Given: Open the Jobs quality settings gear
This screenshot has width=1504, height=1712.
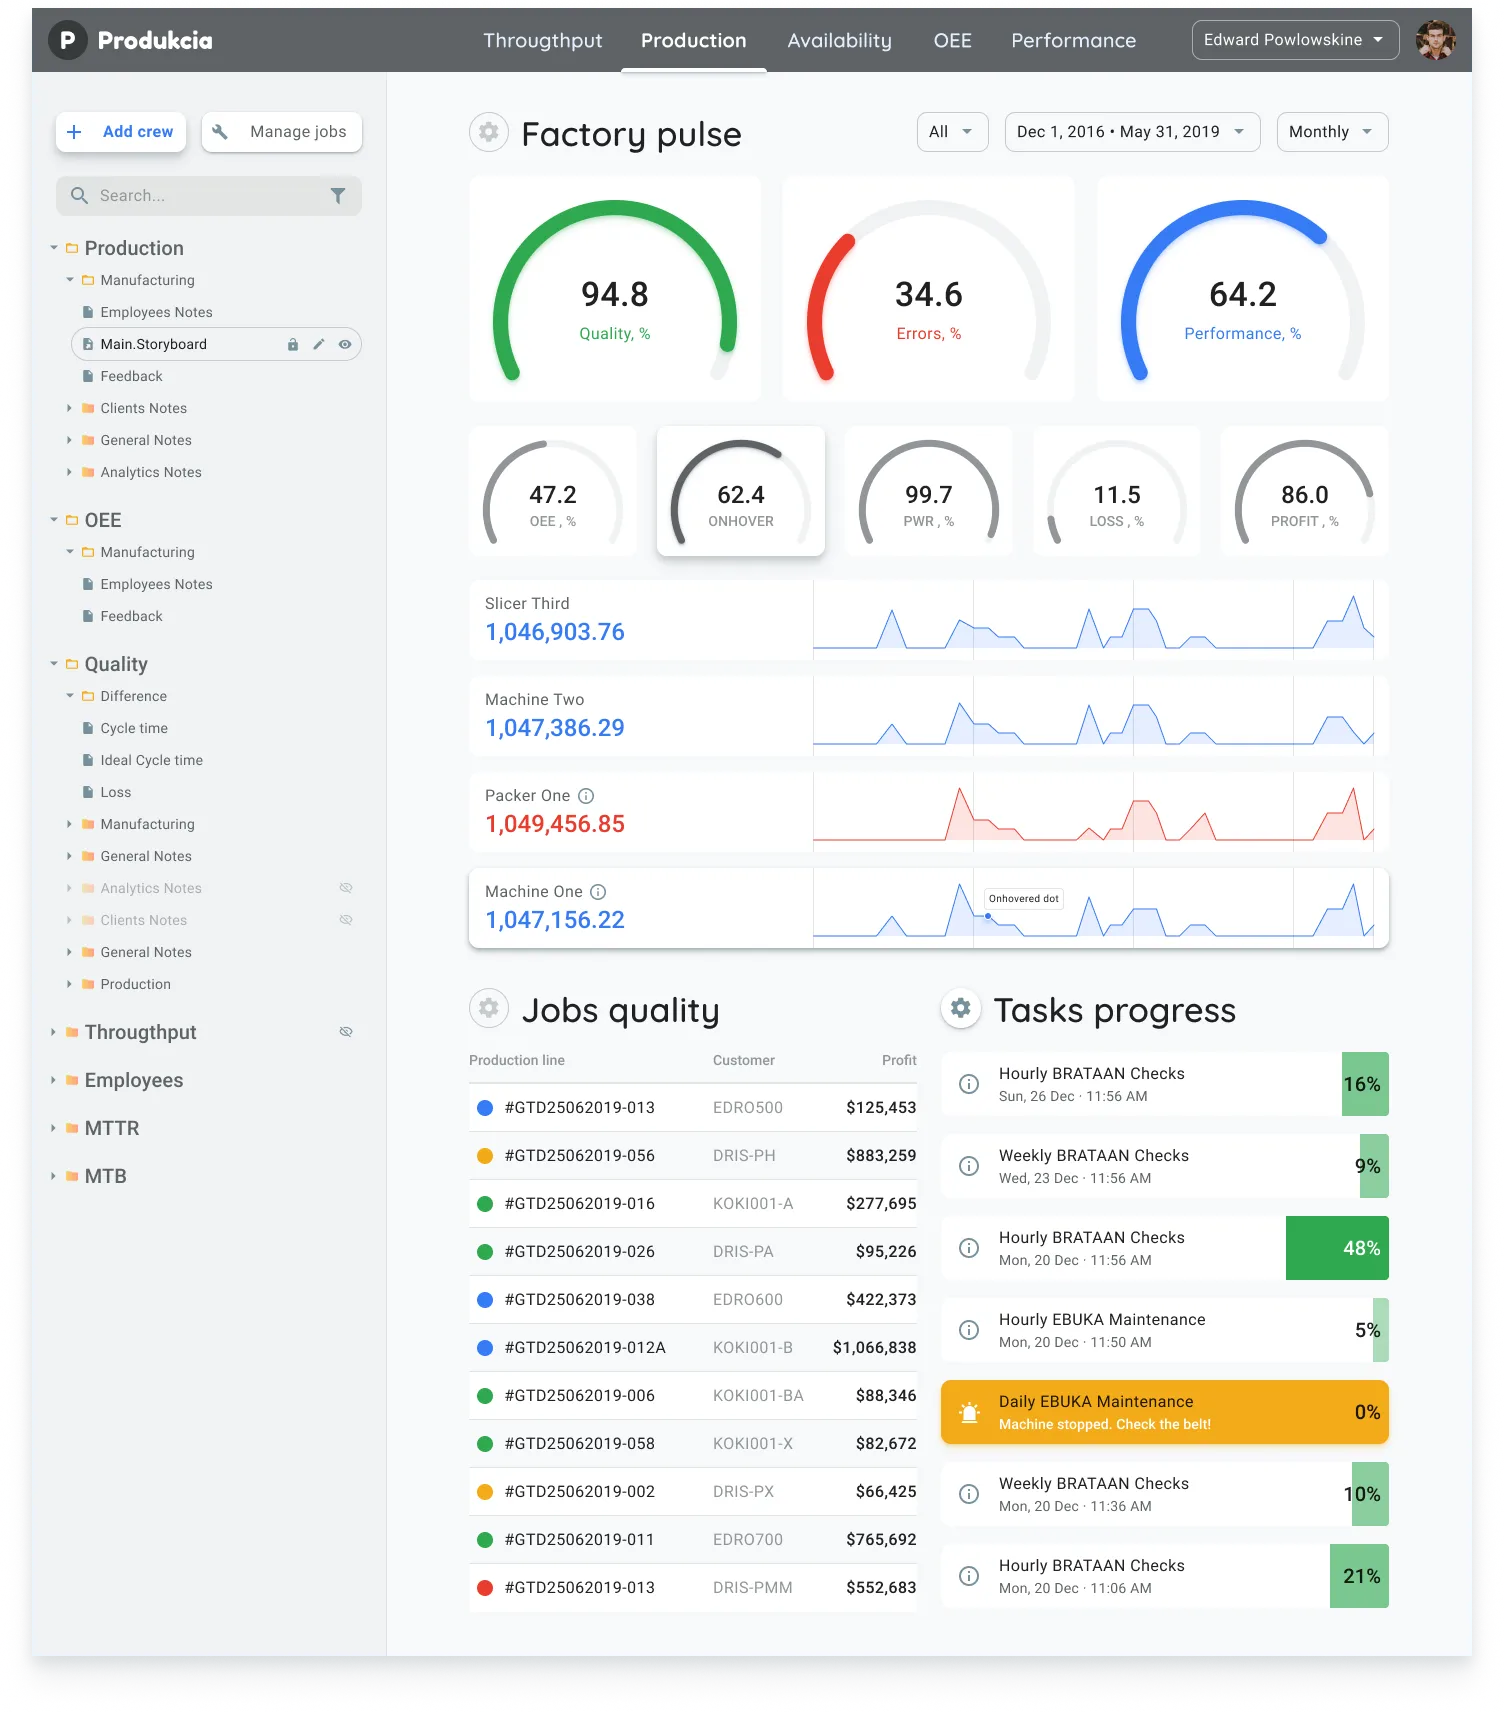Looking at the screenshot, I should (x=489, y=1008).
